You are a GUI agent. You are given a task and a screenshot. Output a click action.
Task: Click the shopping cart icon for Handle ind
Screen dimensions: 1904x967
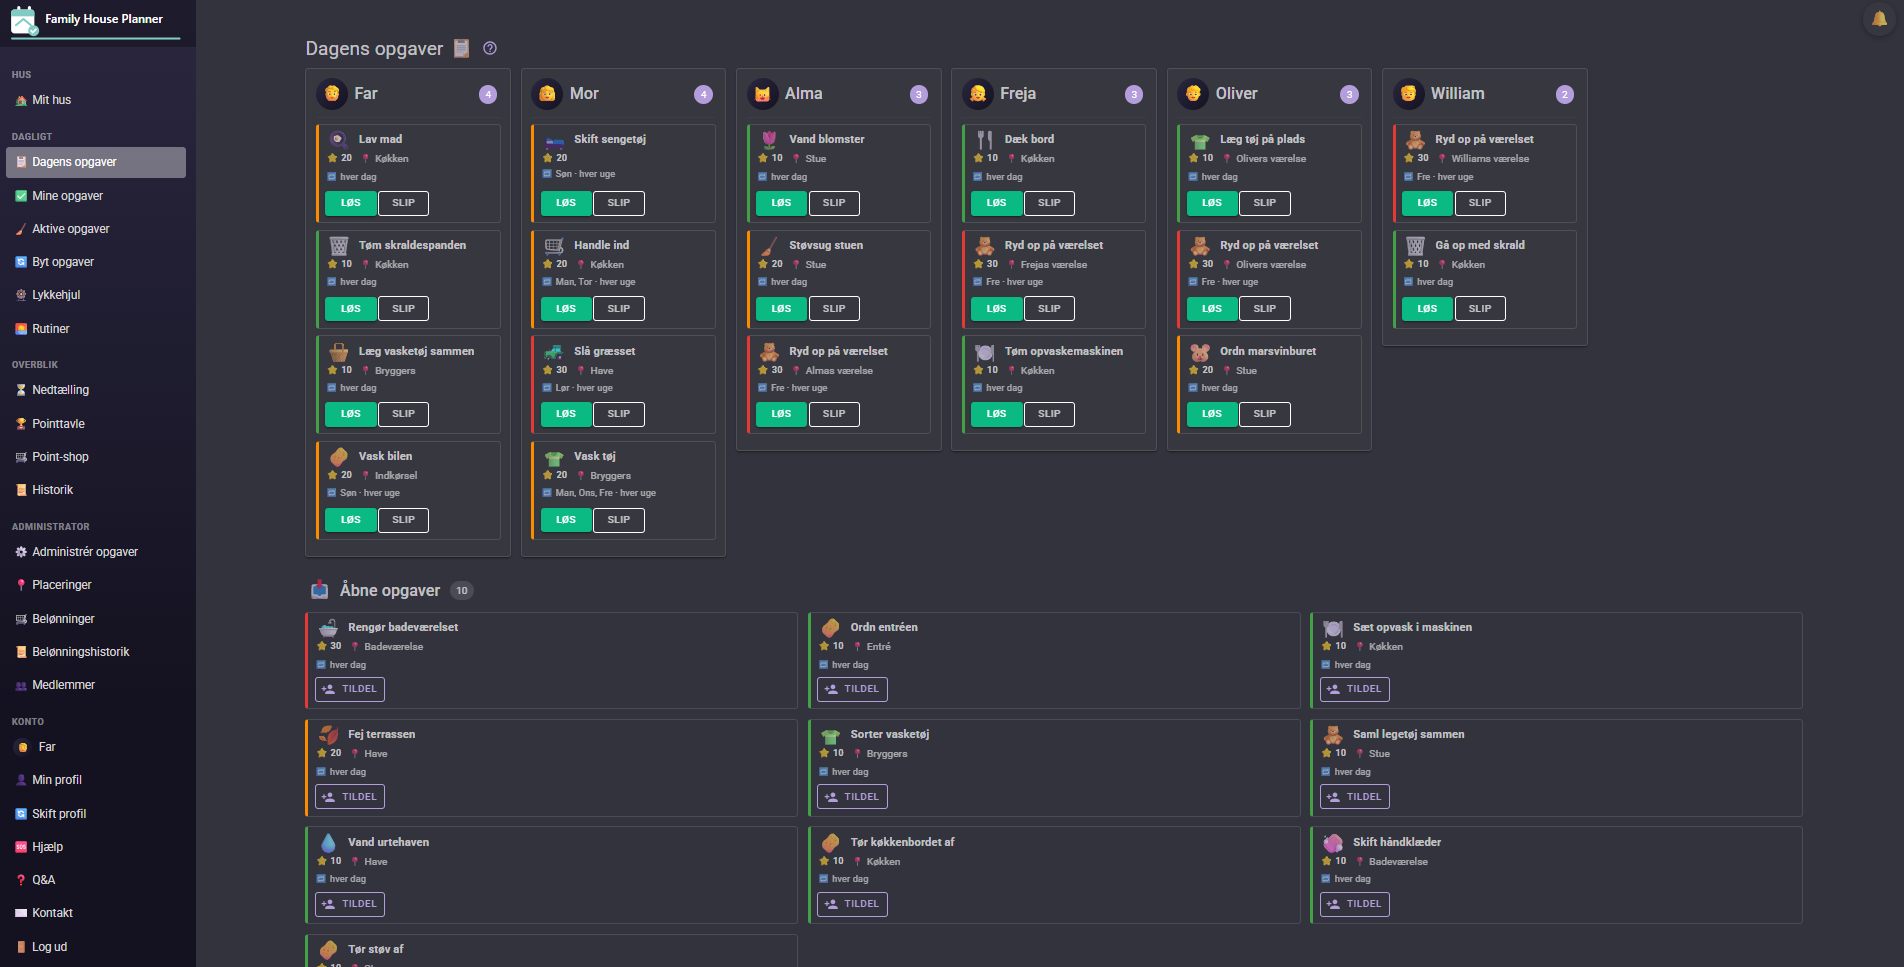[554, 246]
